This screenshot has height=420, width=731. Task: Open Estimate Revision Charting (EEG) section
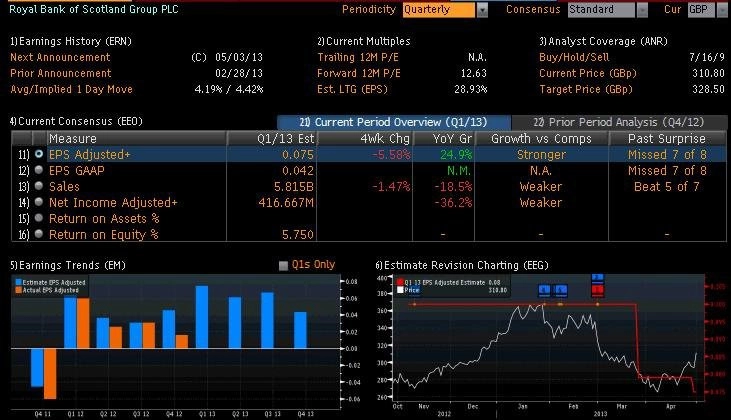pos(462,265)
